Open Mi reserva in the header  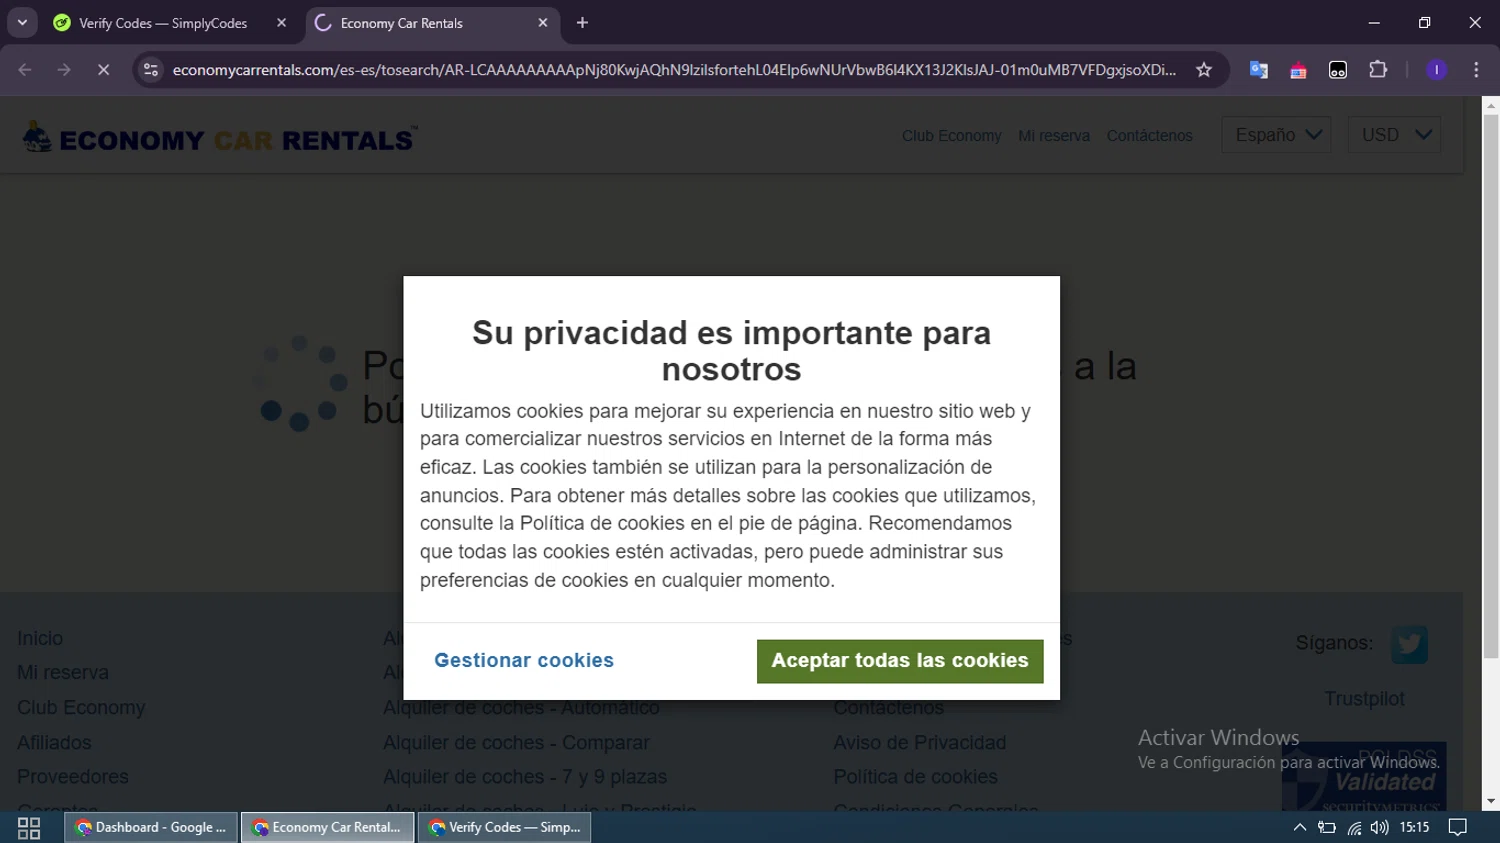tap(1054, 136)
